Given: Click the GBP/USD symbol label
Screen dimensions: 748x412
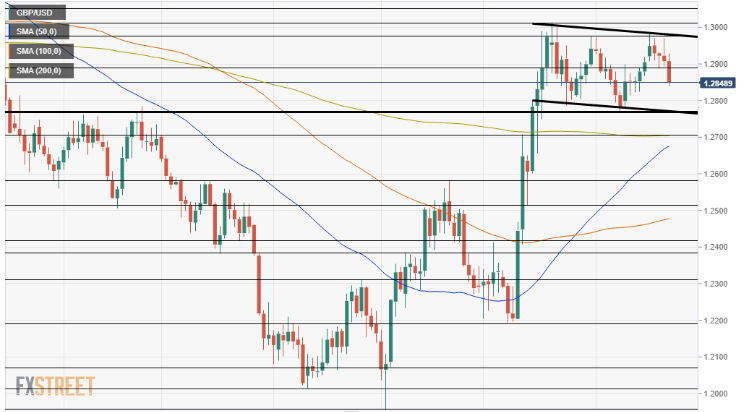Looking at the screenshot, I should (x=36, y=14).
